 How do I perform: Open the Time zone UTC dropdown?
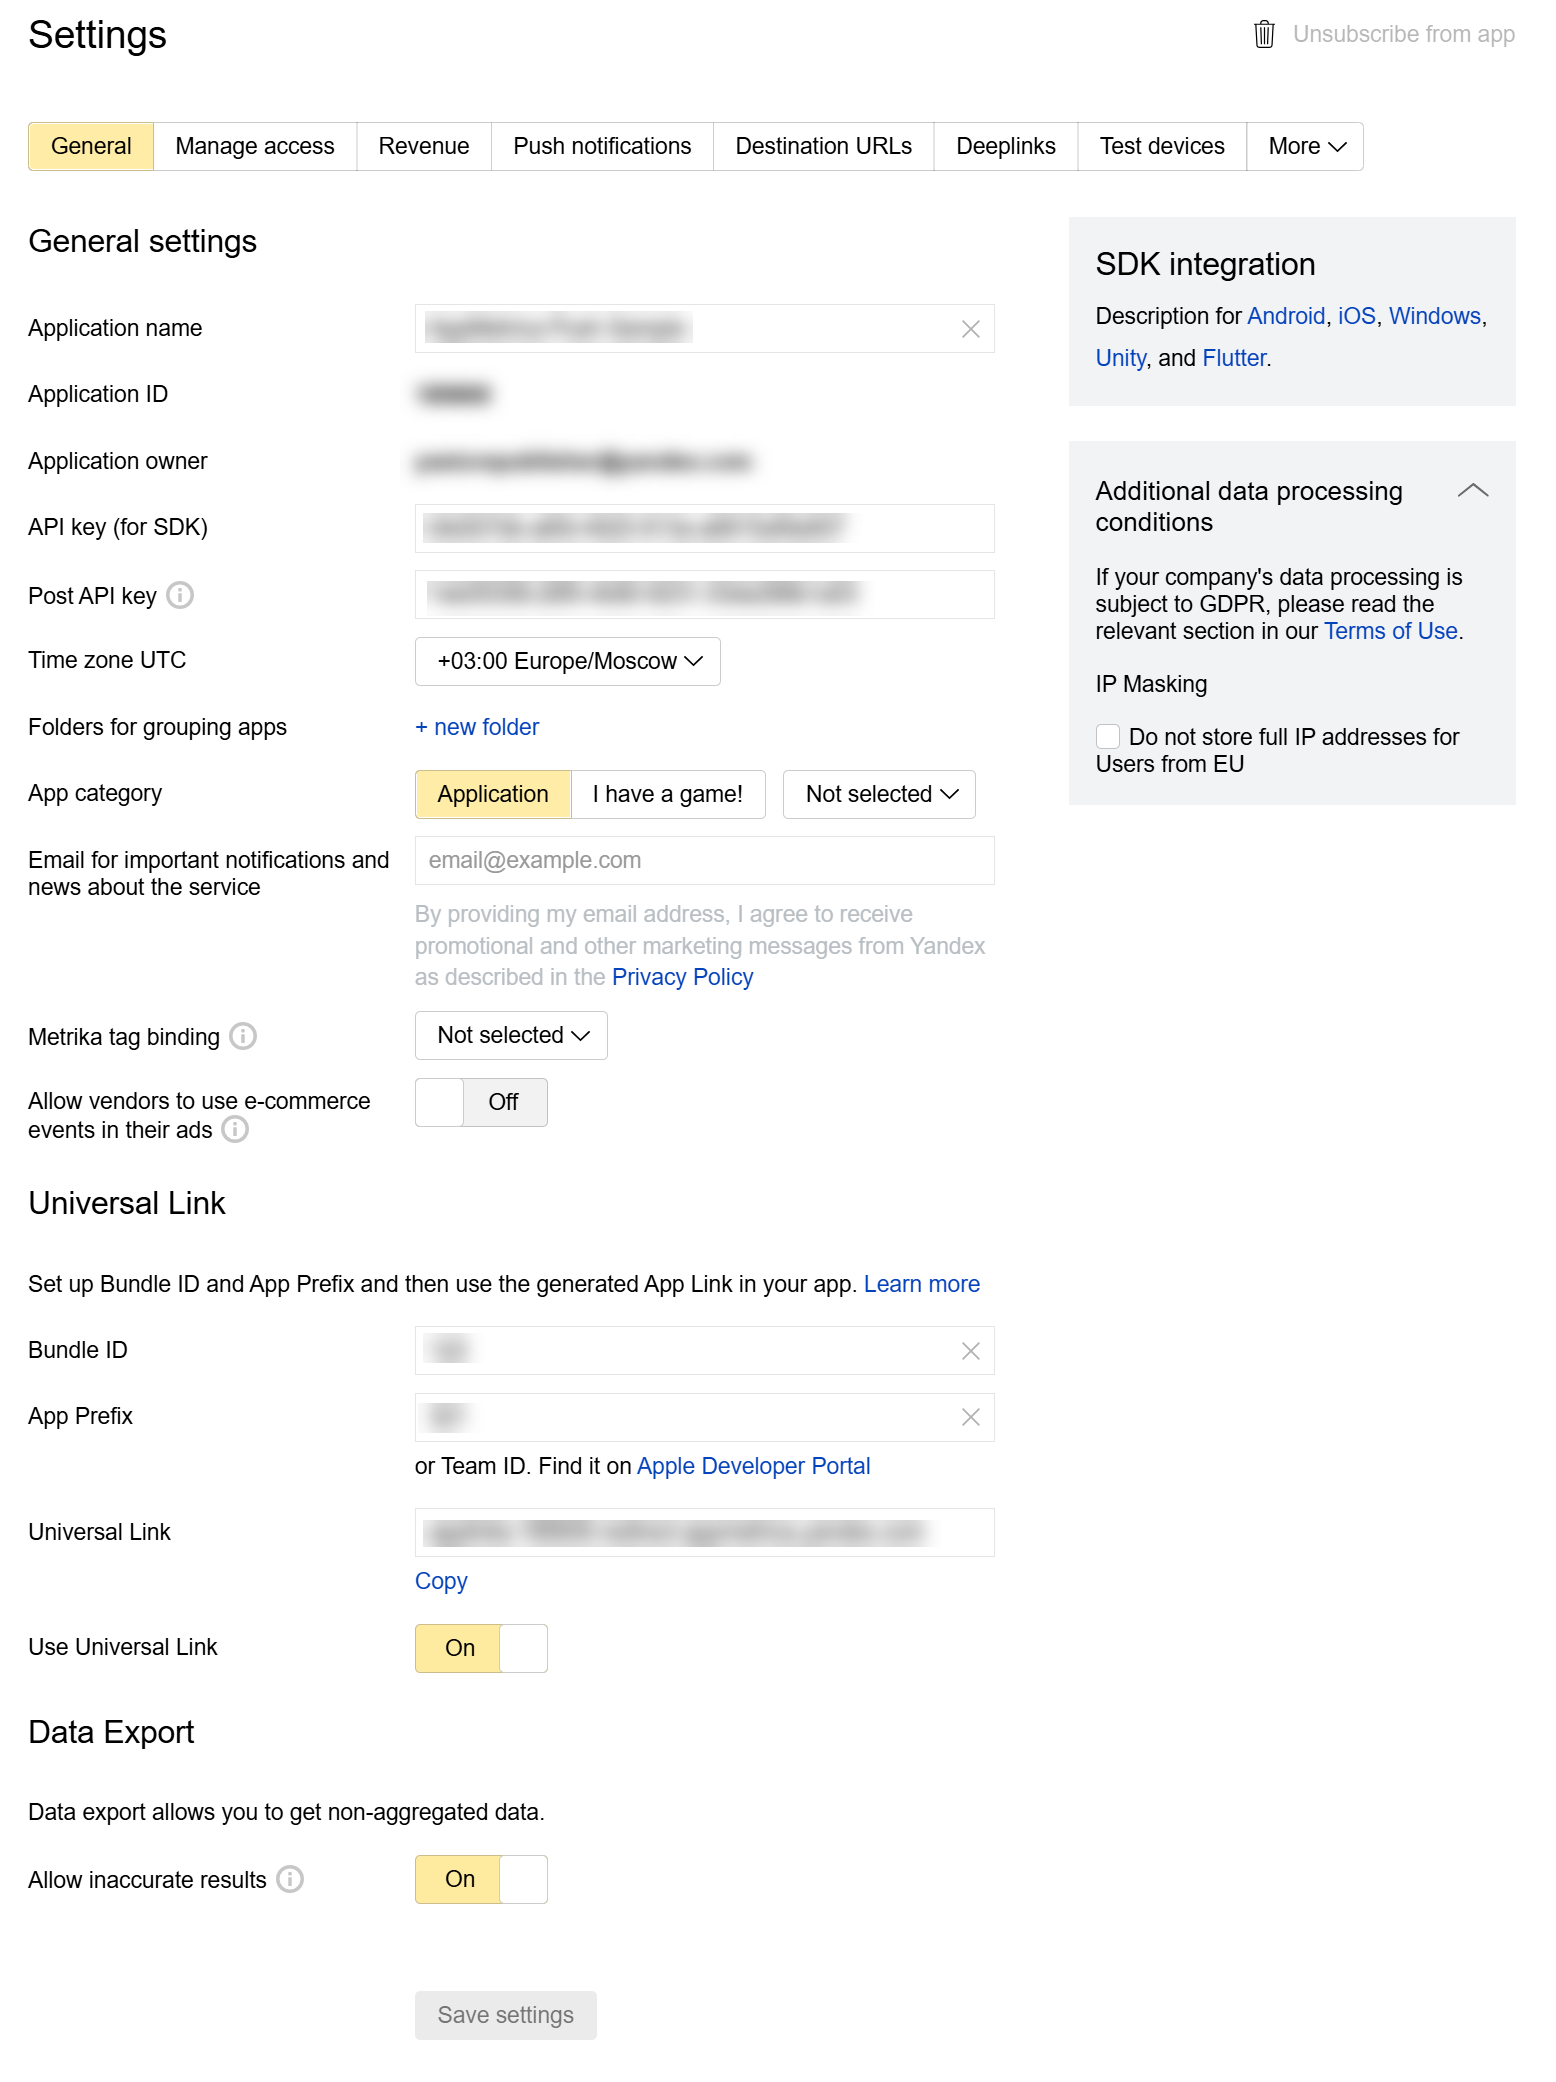567,661
